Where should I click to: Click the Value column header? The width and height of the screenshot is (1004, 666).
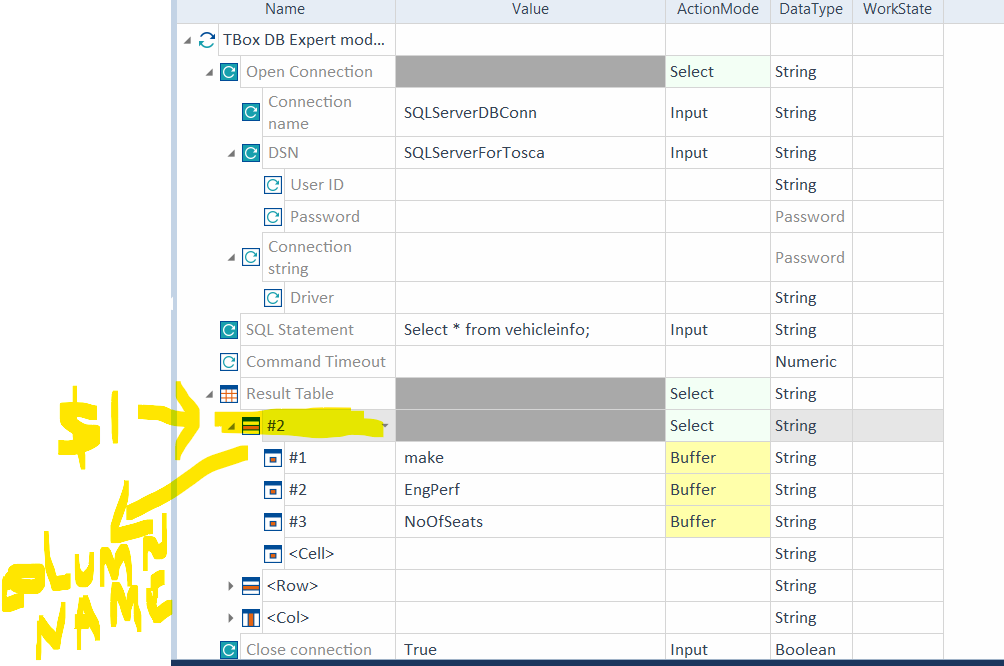tap(530, 9)
